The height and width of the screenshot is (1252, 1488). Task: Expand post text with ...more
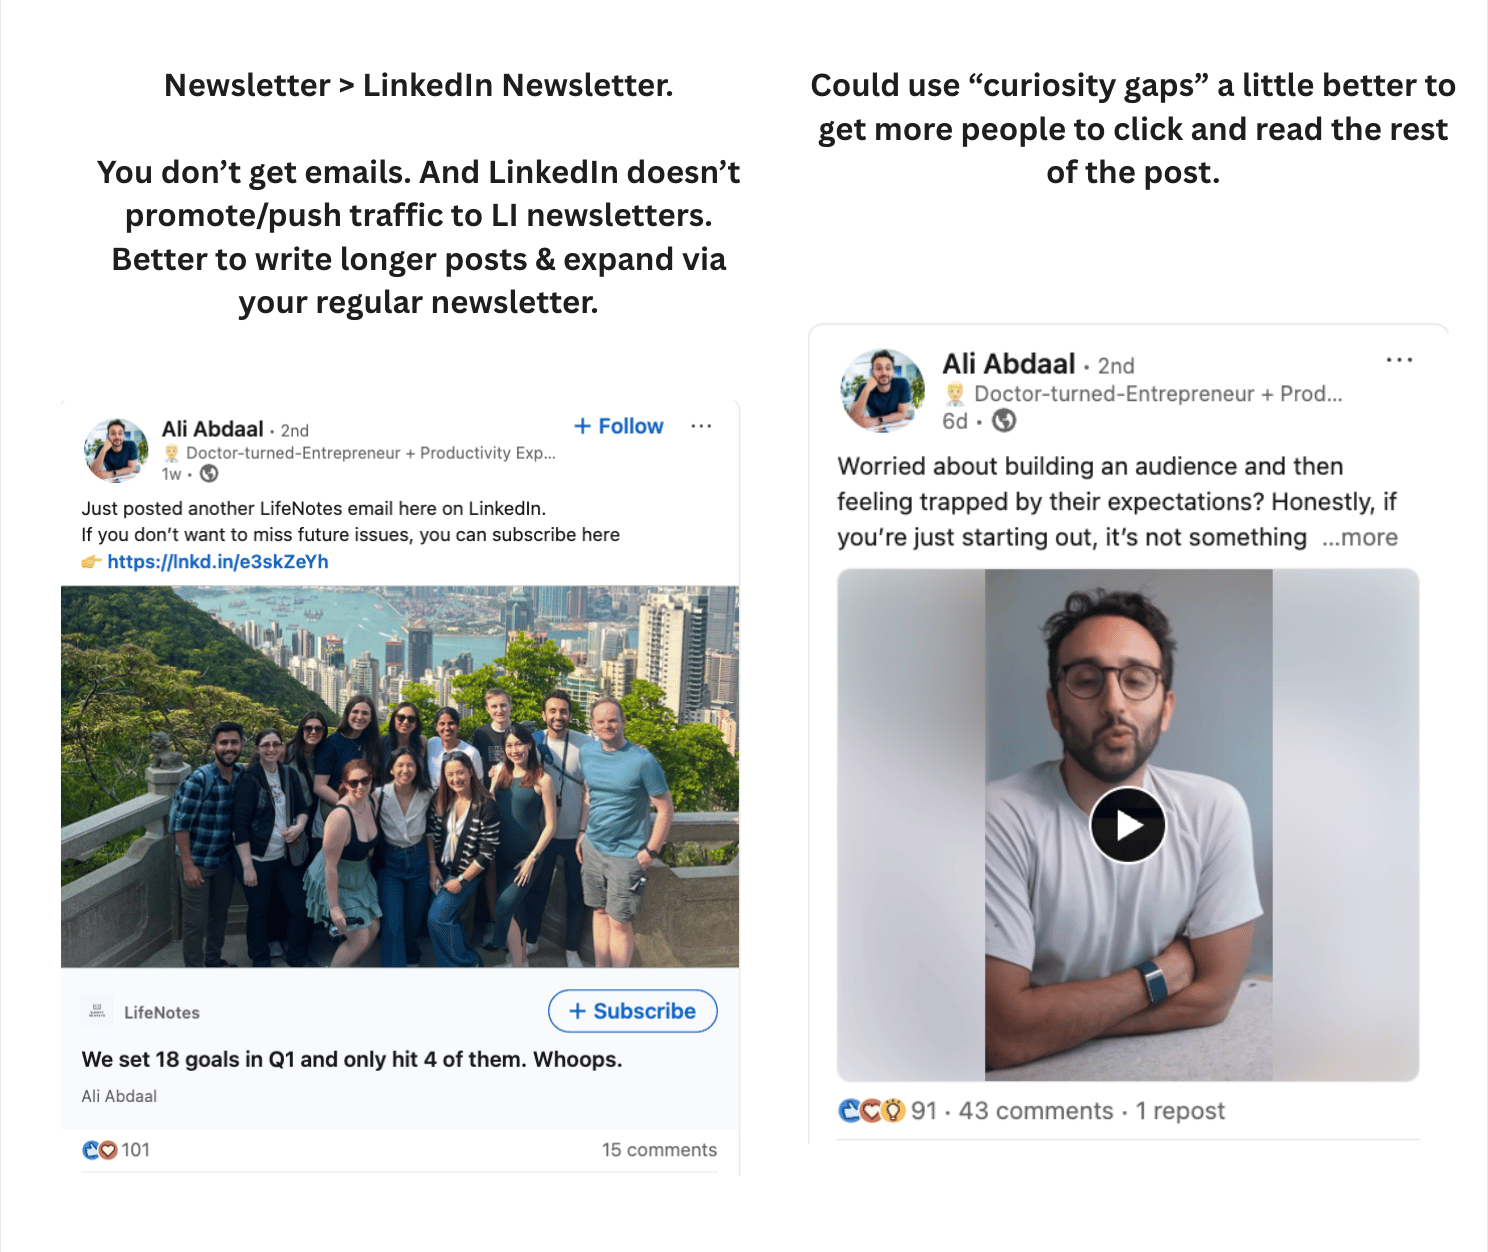[x=1359, y=538]
